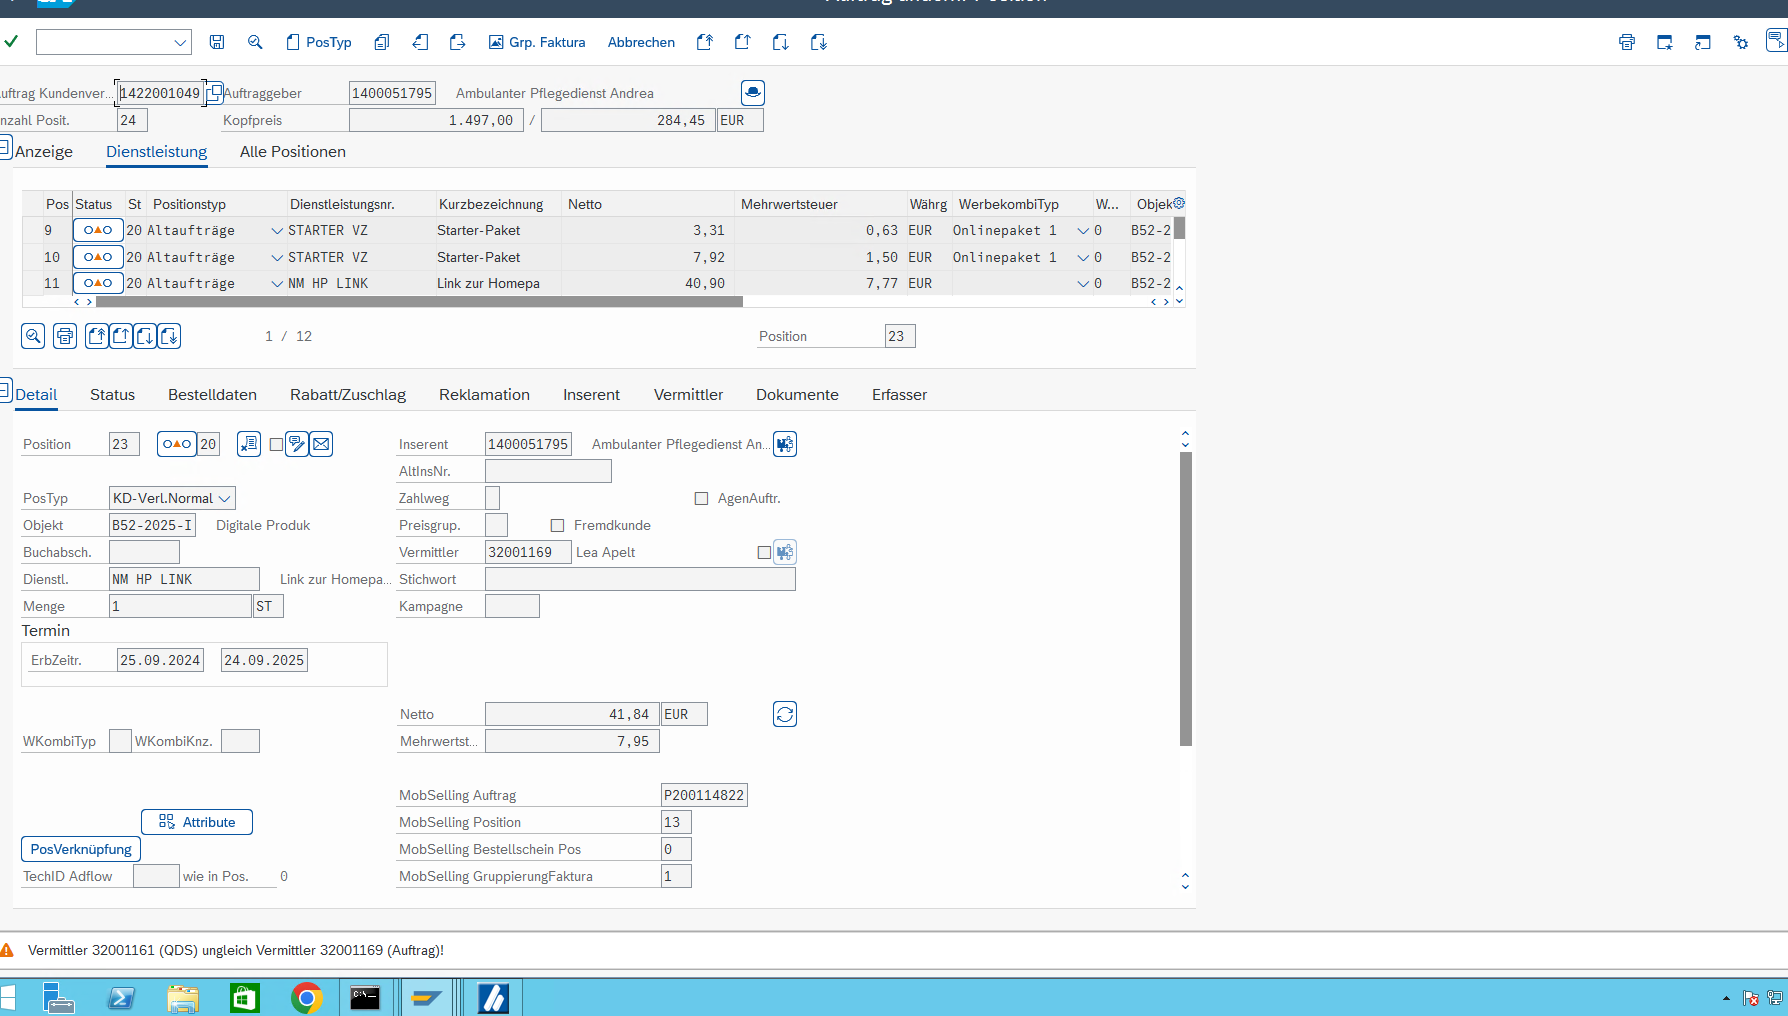Click the window shortcut refresh icon
1788x1016 pixels.
(1703, 42)
